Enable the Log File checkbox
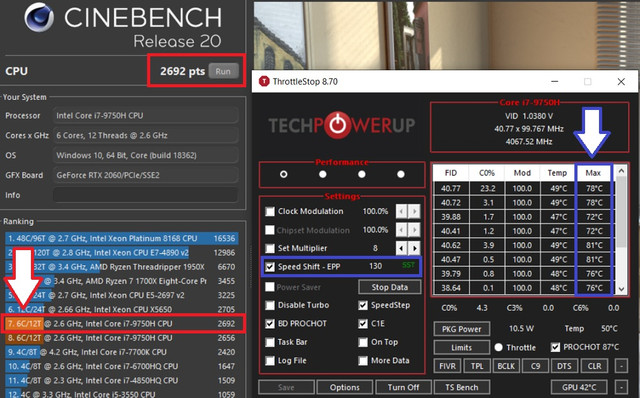Screen dimensions: 640x398 point(270,360)
